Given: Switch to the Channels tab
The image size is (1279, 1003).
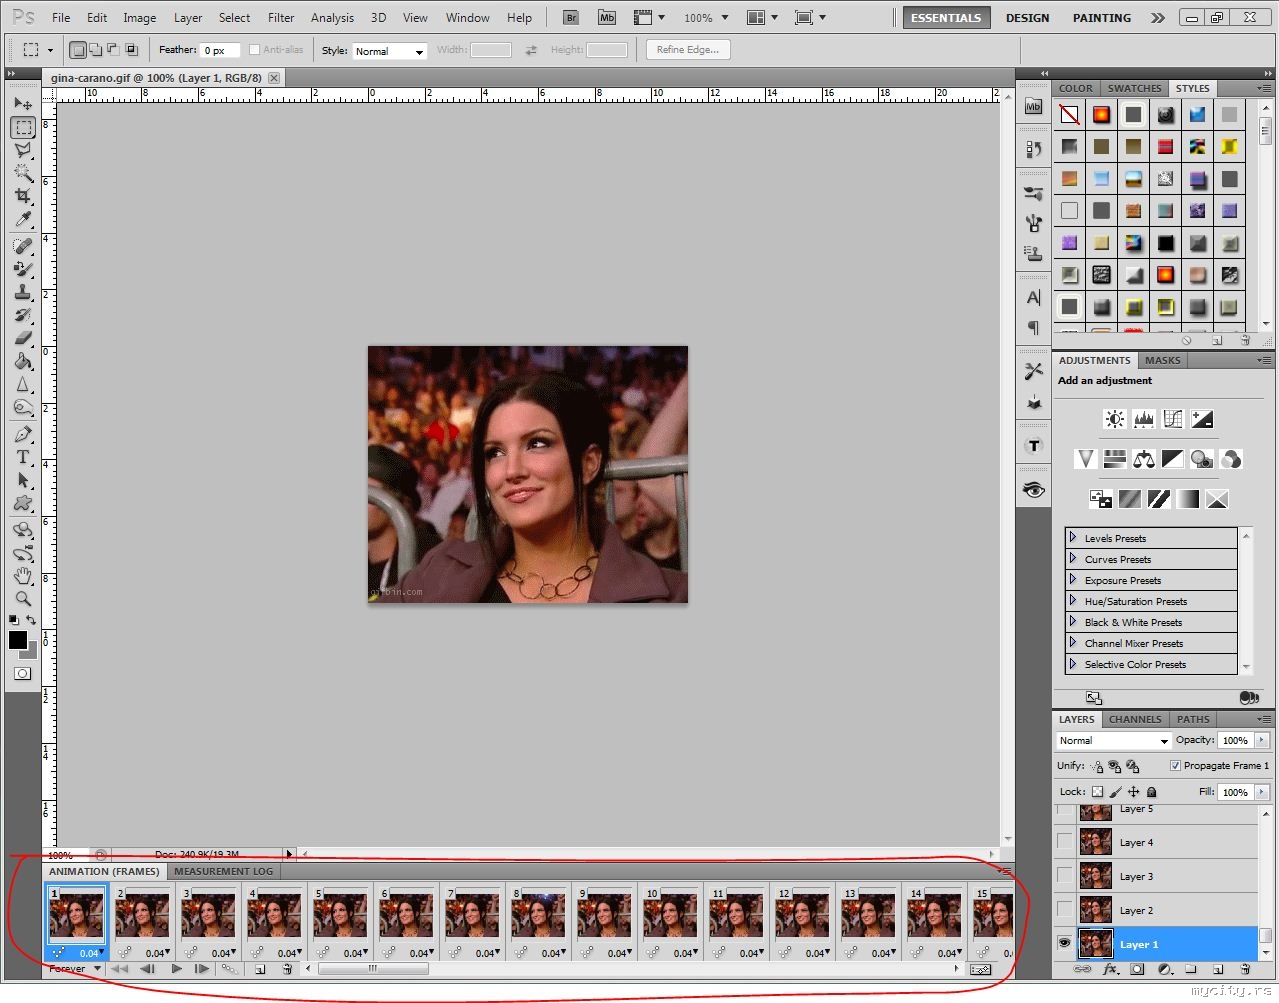Looking at the screenshot, I should [x=1134, y=719].
